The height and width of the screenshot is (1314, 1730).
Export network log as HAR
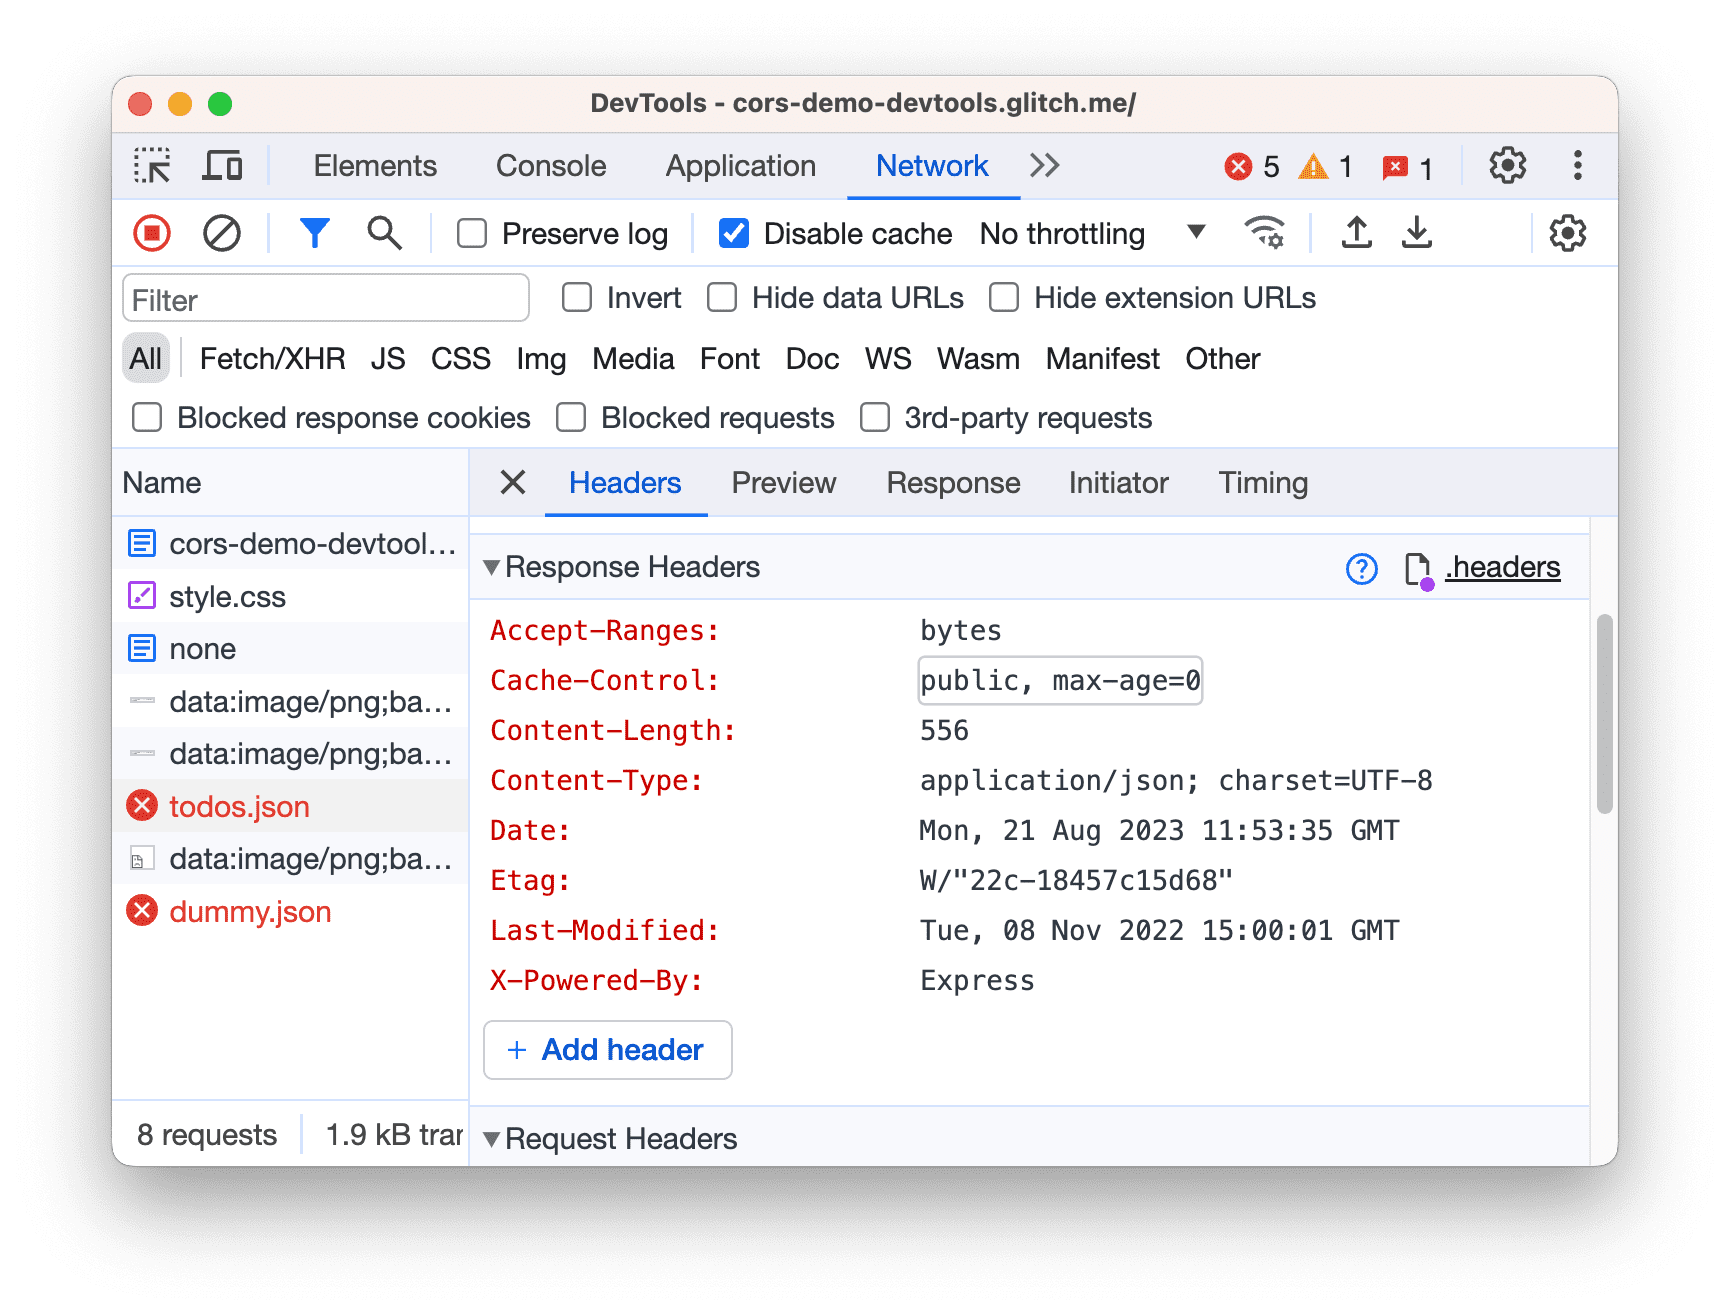(x=1416, y=233)
